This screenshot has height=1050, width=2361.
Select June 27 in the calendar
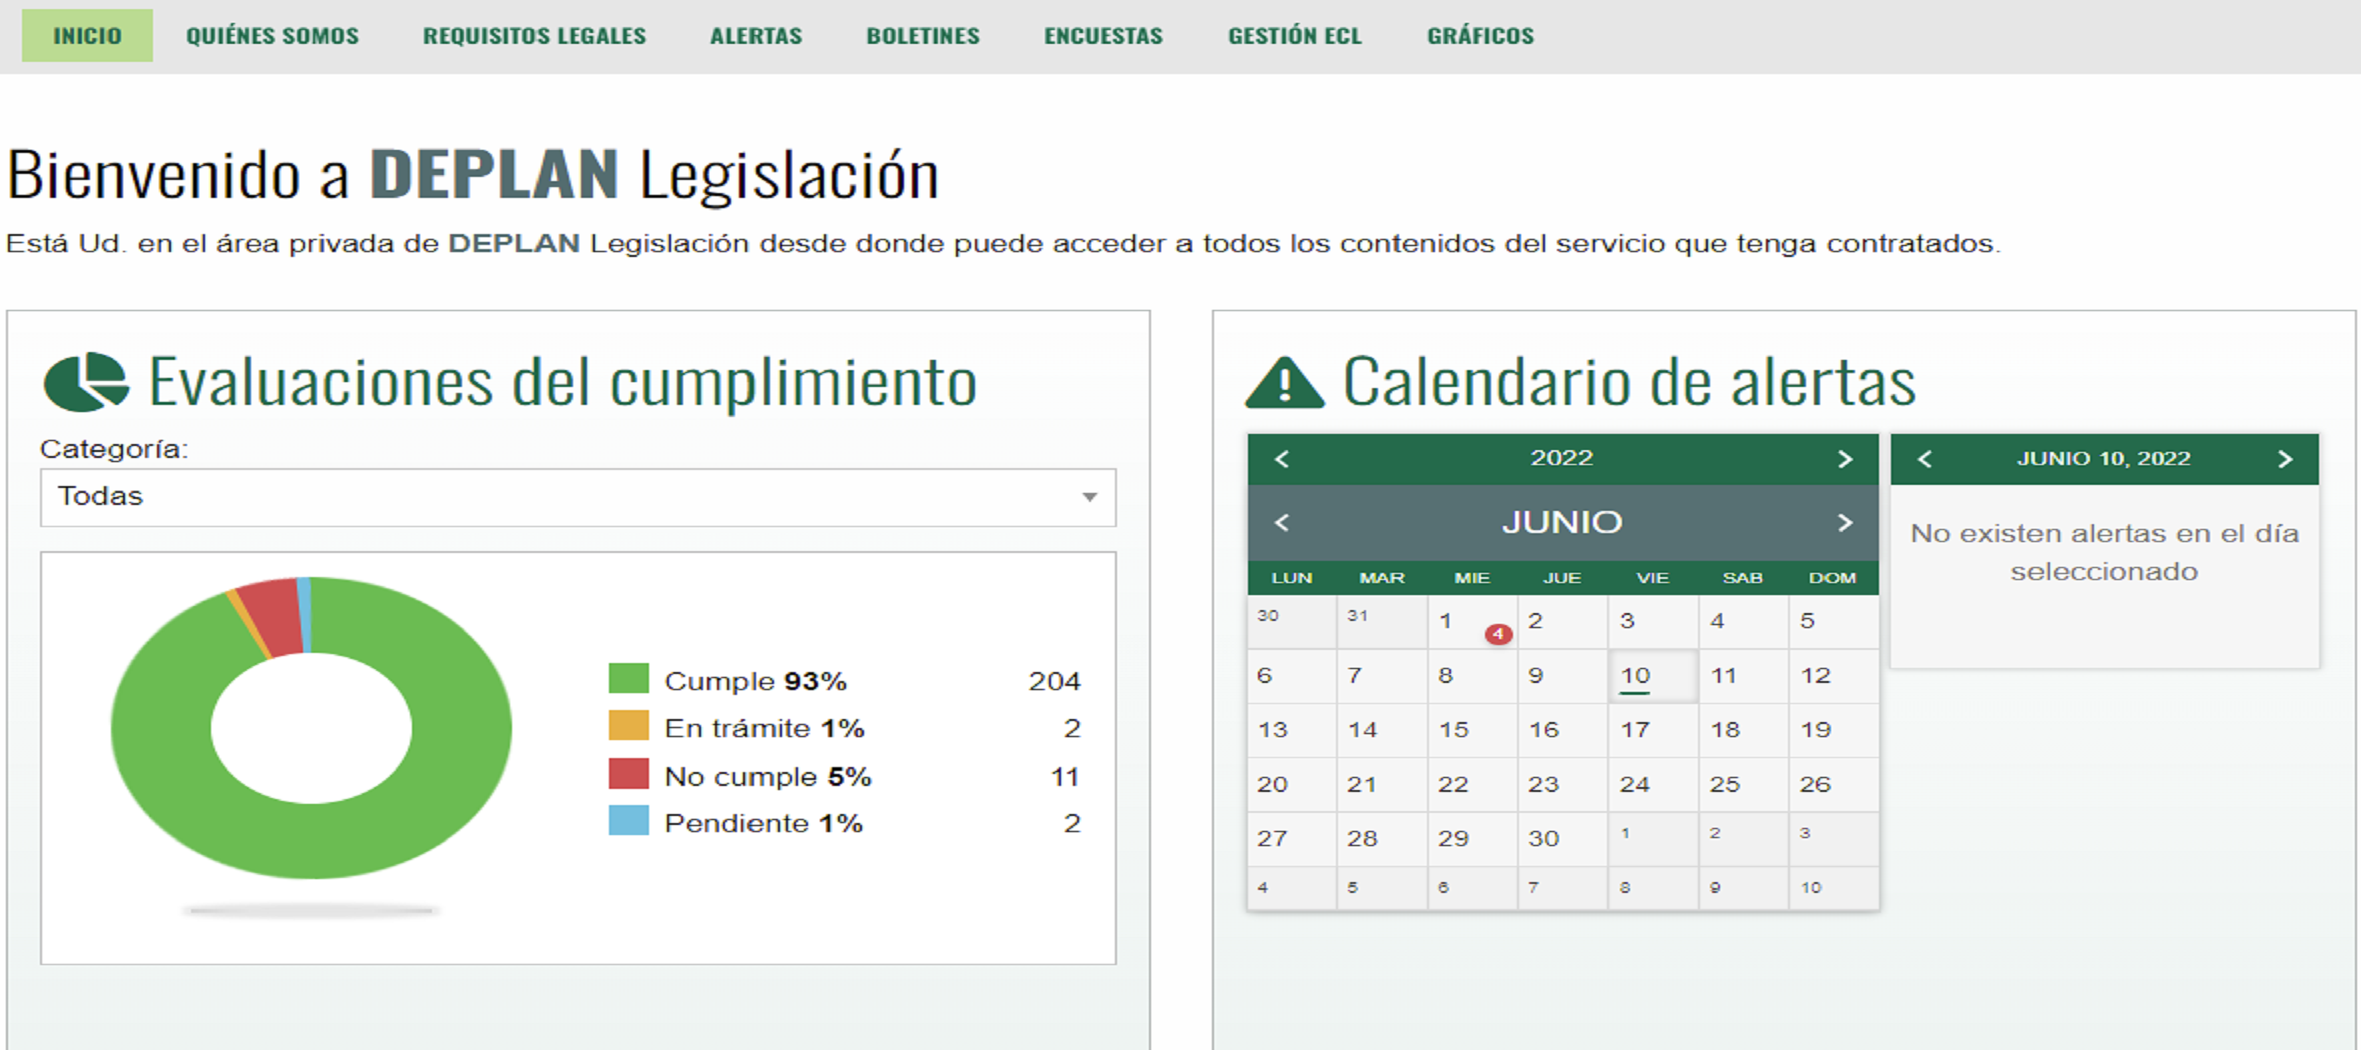pyautogui.click(x=1292, y=838)
